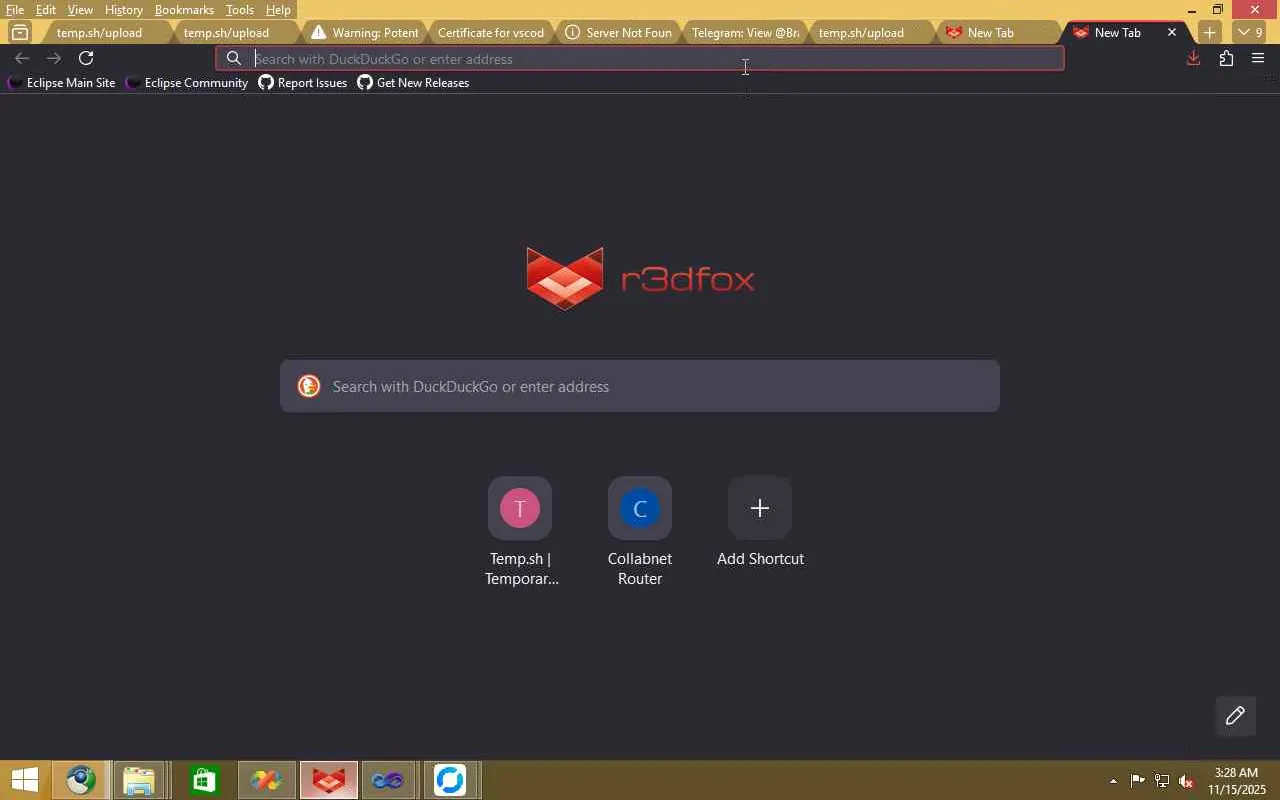Go back with the back arrow
Screen dimensions: 1280x800
pos(22,58)
